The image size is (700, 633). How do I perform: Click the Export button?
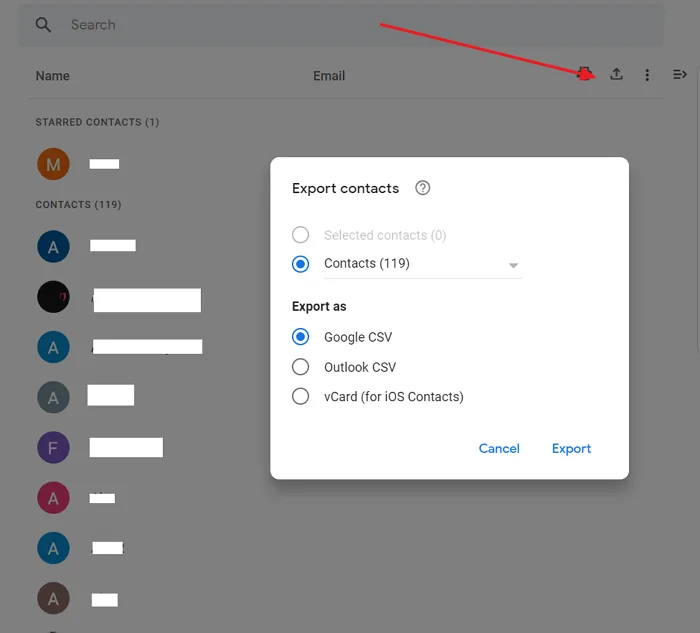pos(571,448)
